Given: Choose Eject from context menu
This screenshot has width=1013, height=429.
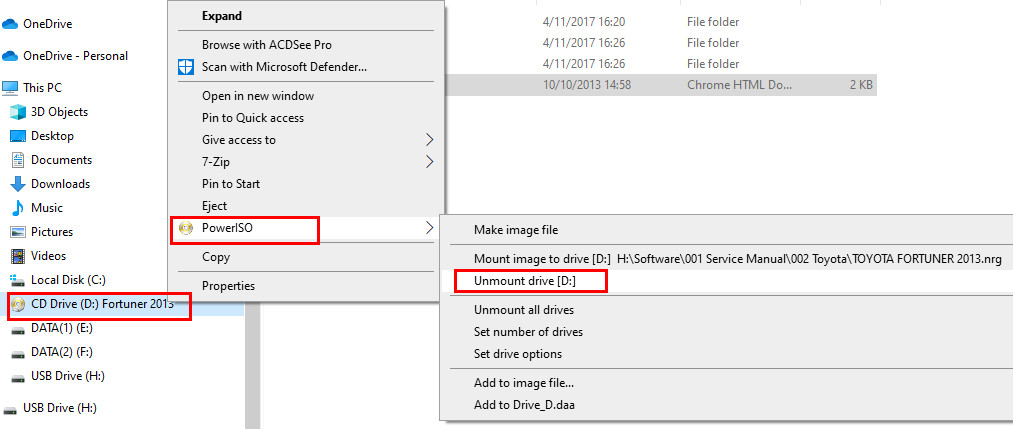Looking at the screenshot, I should coord(214,206).
